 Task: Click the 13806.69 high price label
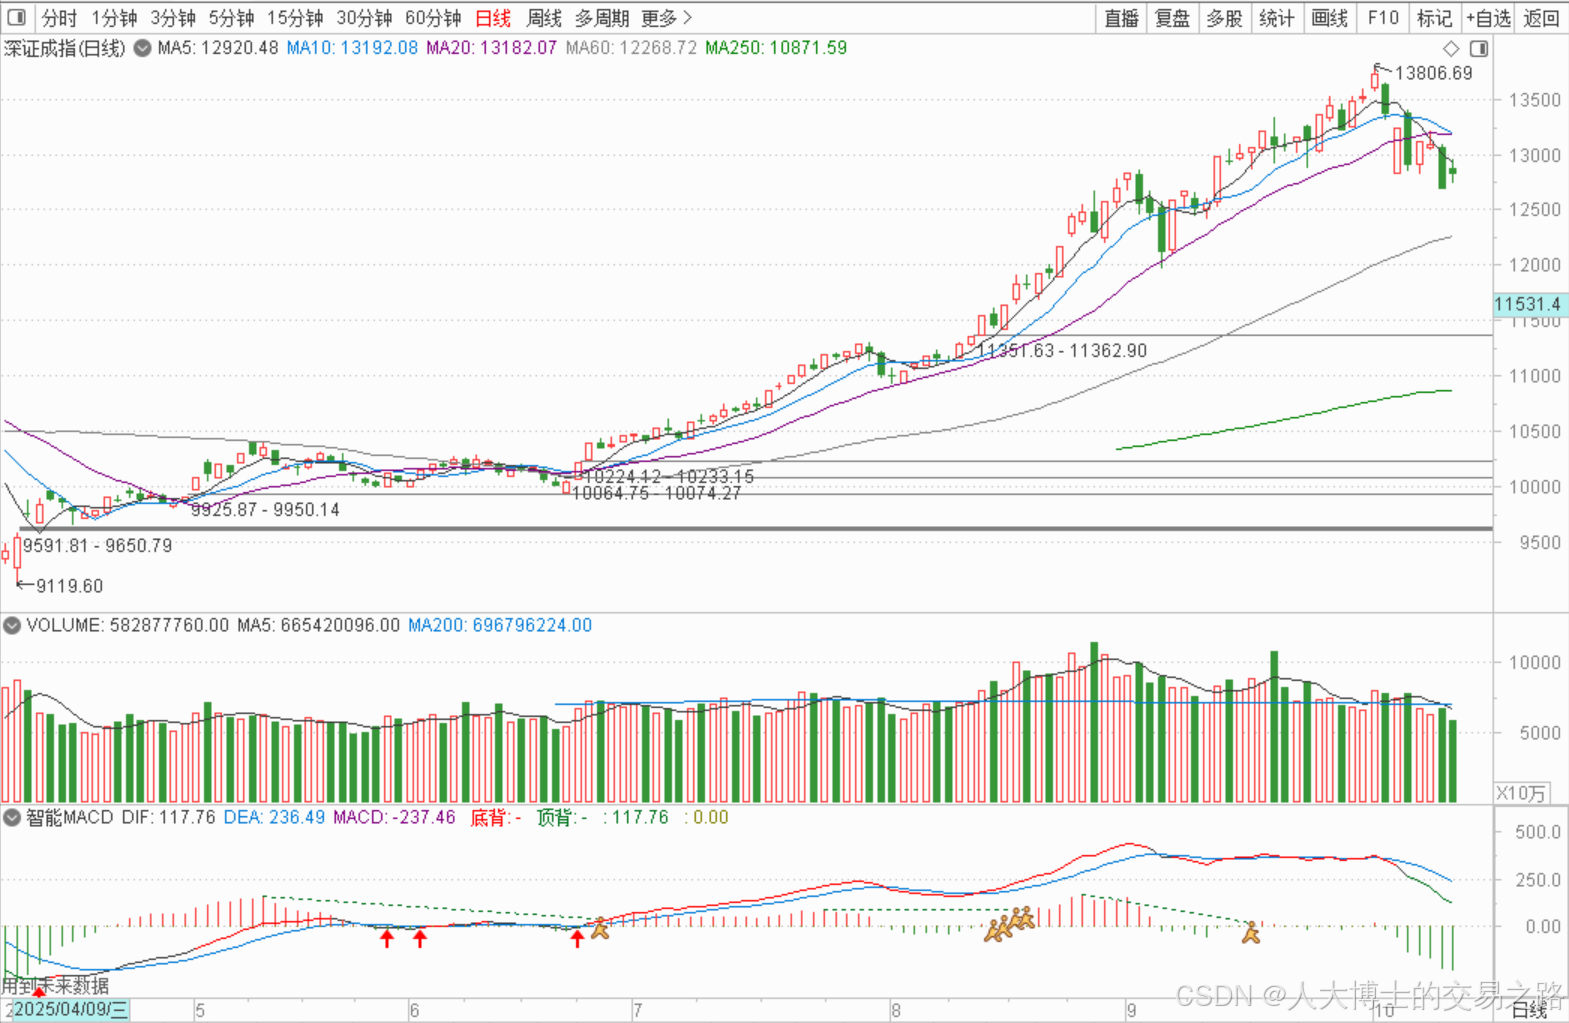[x=1434, y=73]
